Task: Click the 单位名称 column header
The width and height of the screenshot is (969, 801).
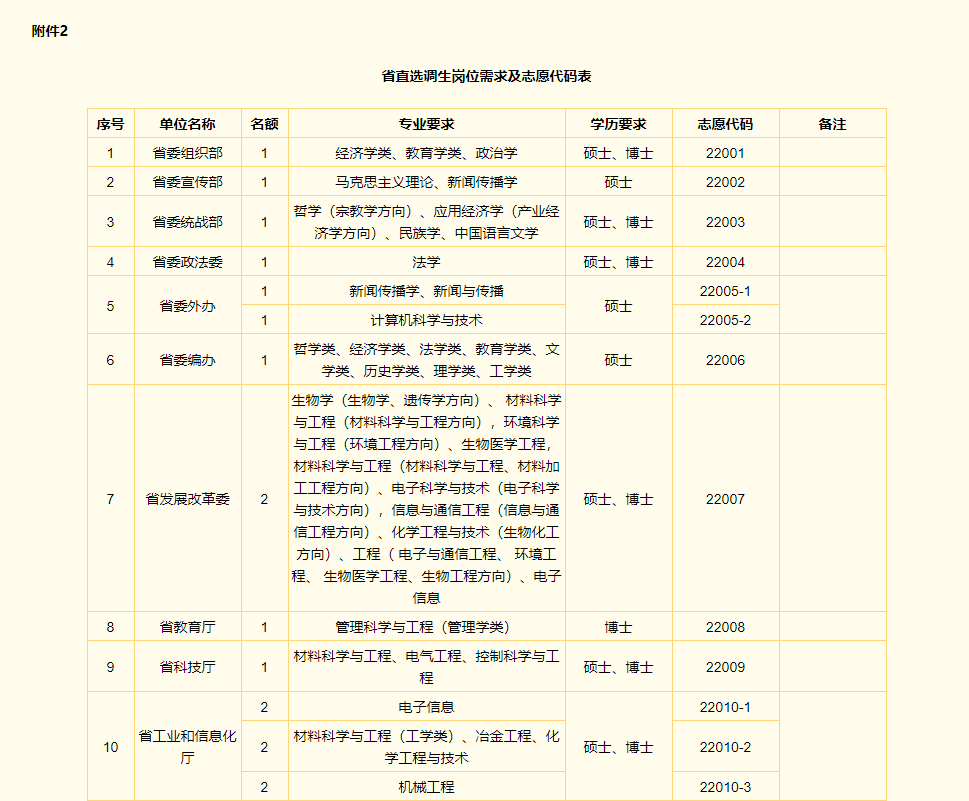Action: [187, 124]
